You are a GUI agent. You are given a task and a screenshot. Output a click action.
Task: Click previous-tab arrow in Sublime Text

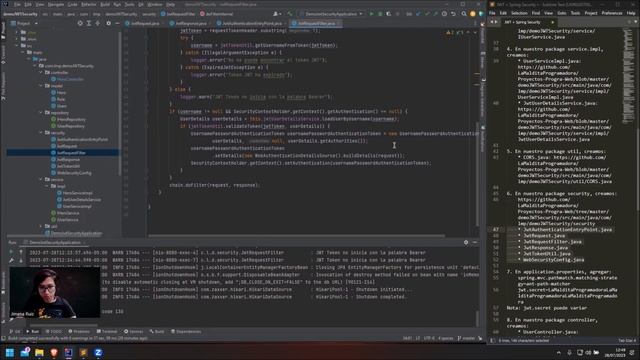coord(491,22)
